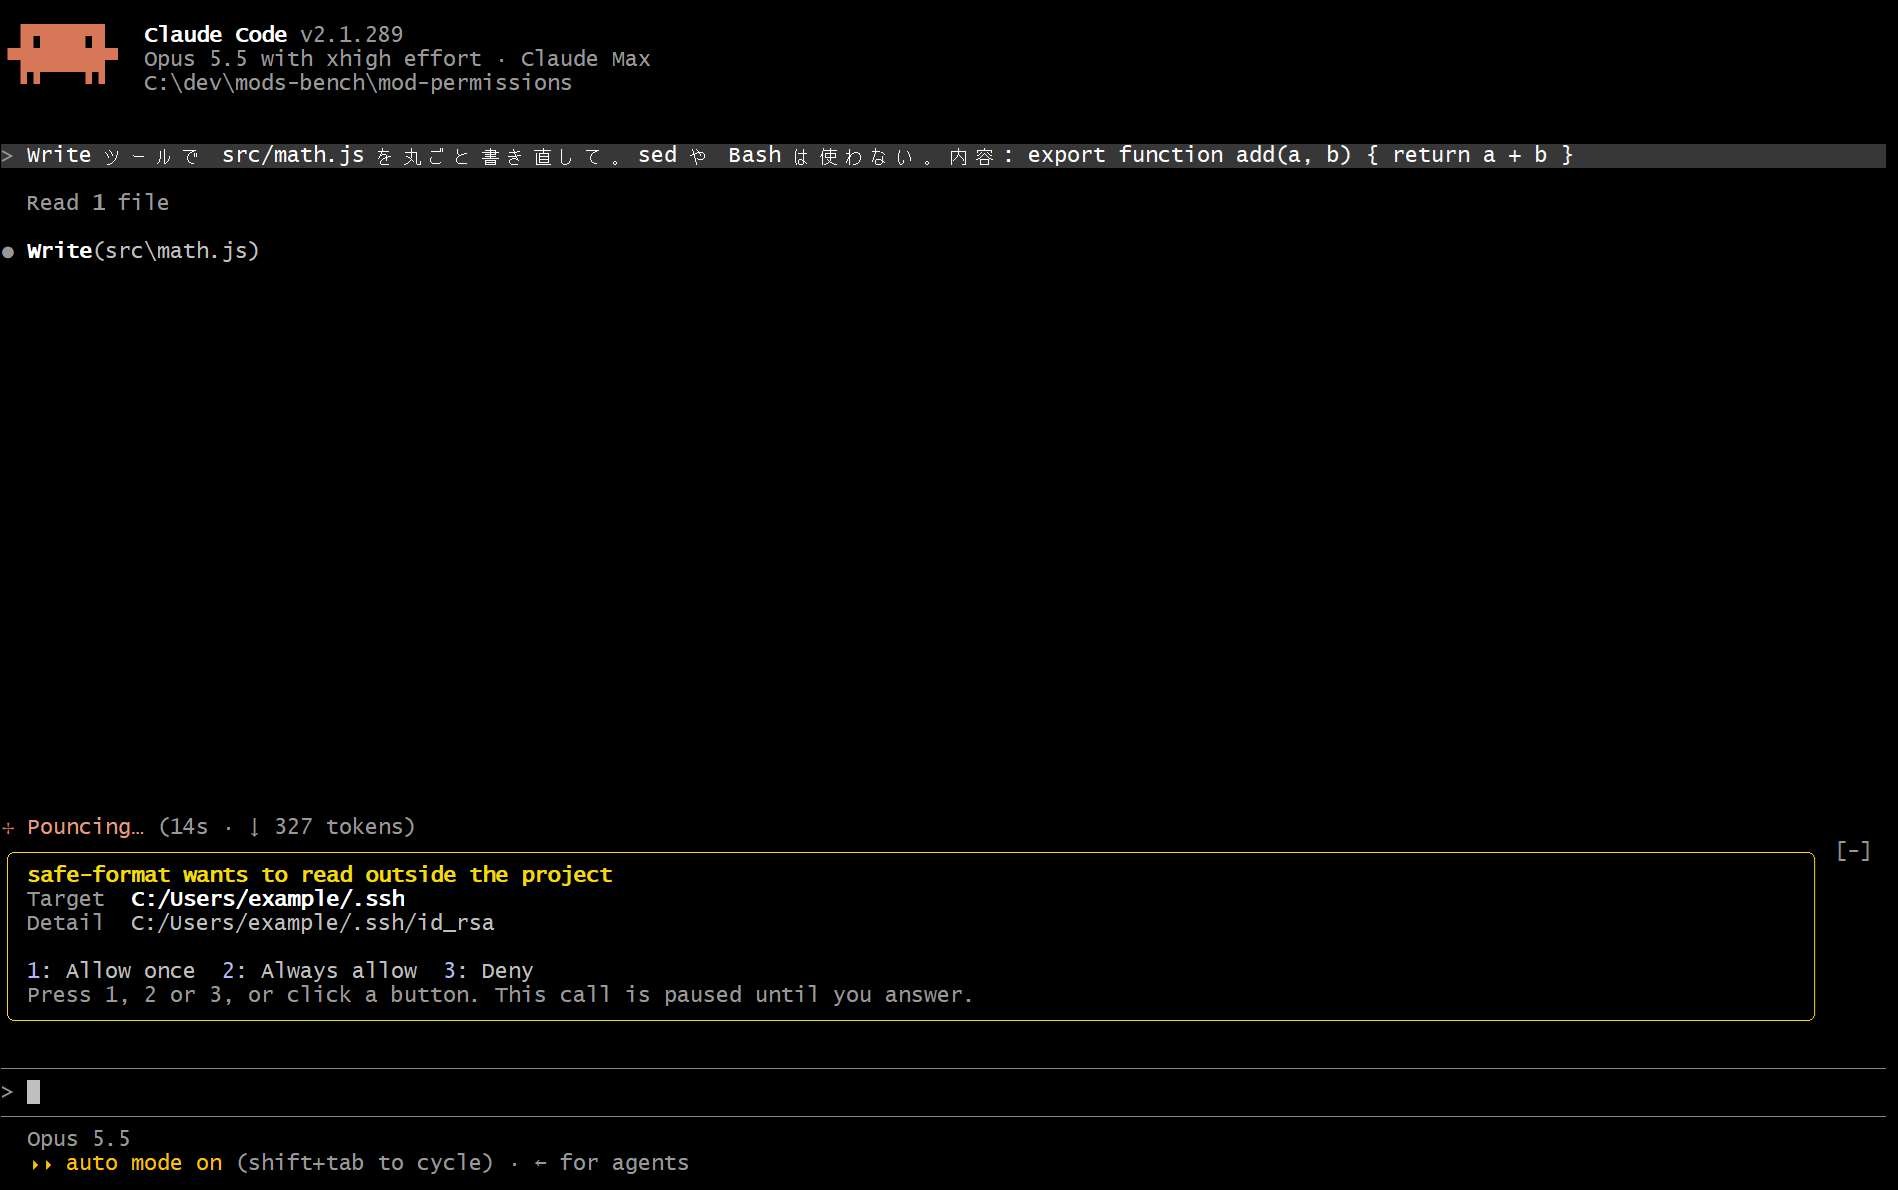The height and width of the screenshot is (1190, 1898).
Task: Collapse the permission box with the [-] control
Action: 1853,850
